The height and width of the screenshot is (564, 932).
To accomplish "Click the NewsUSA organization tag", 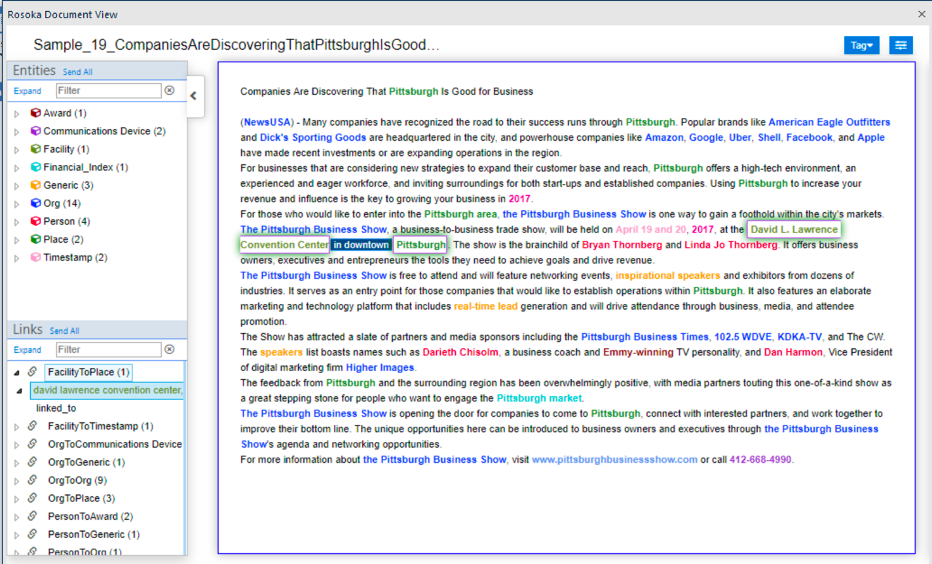I will (267, 122).
